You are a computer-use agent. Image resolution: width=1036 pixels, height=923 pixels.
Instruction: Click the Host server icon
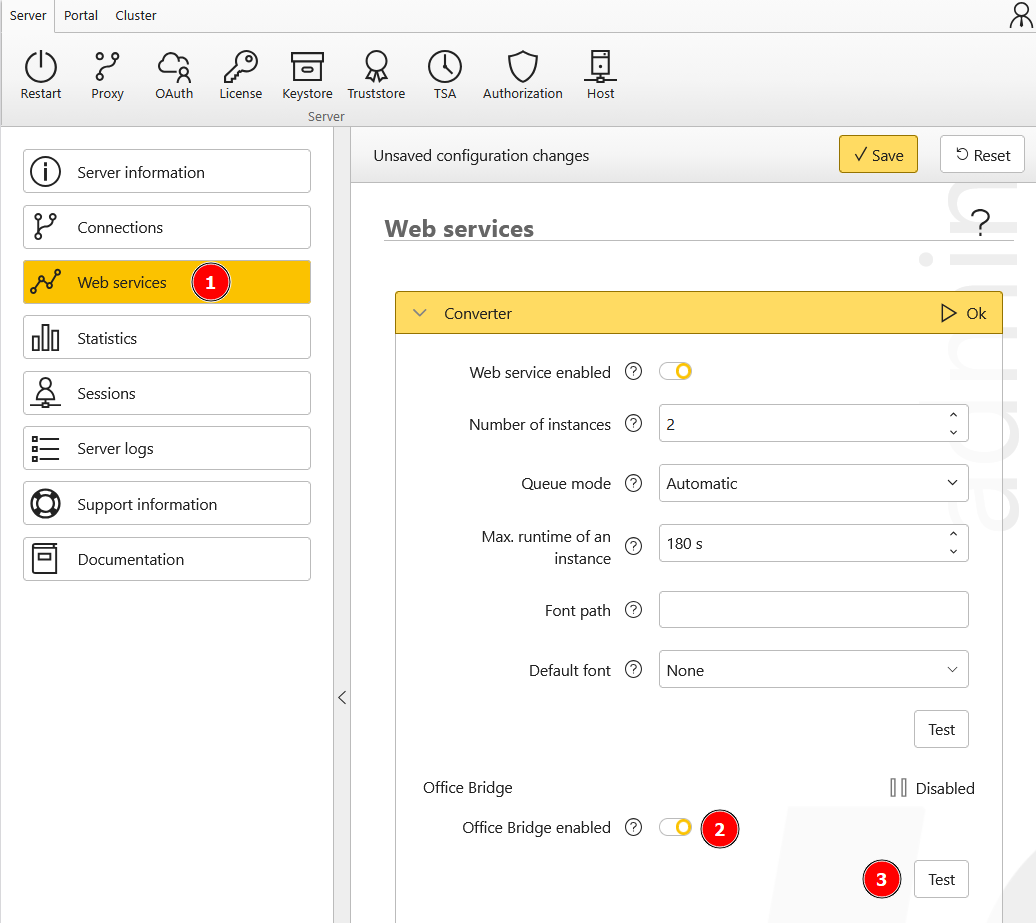coord(600,68)
